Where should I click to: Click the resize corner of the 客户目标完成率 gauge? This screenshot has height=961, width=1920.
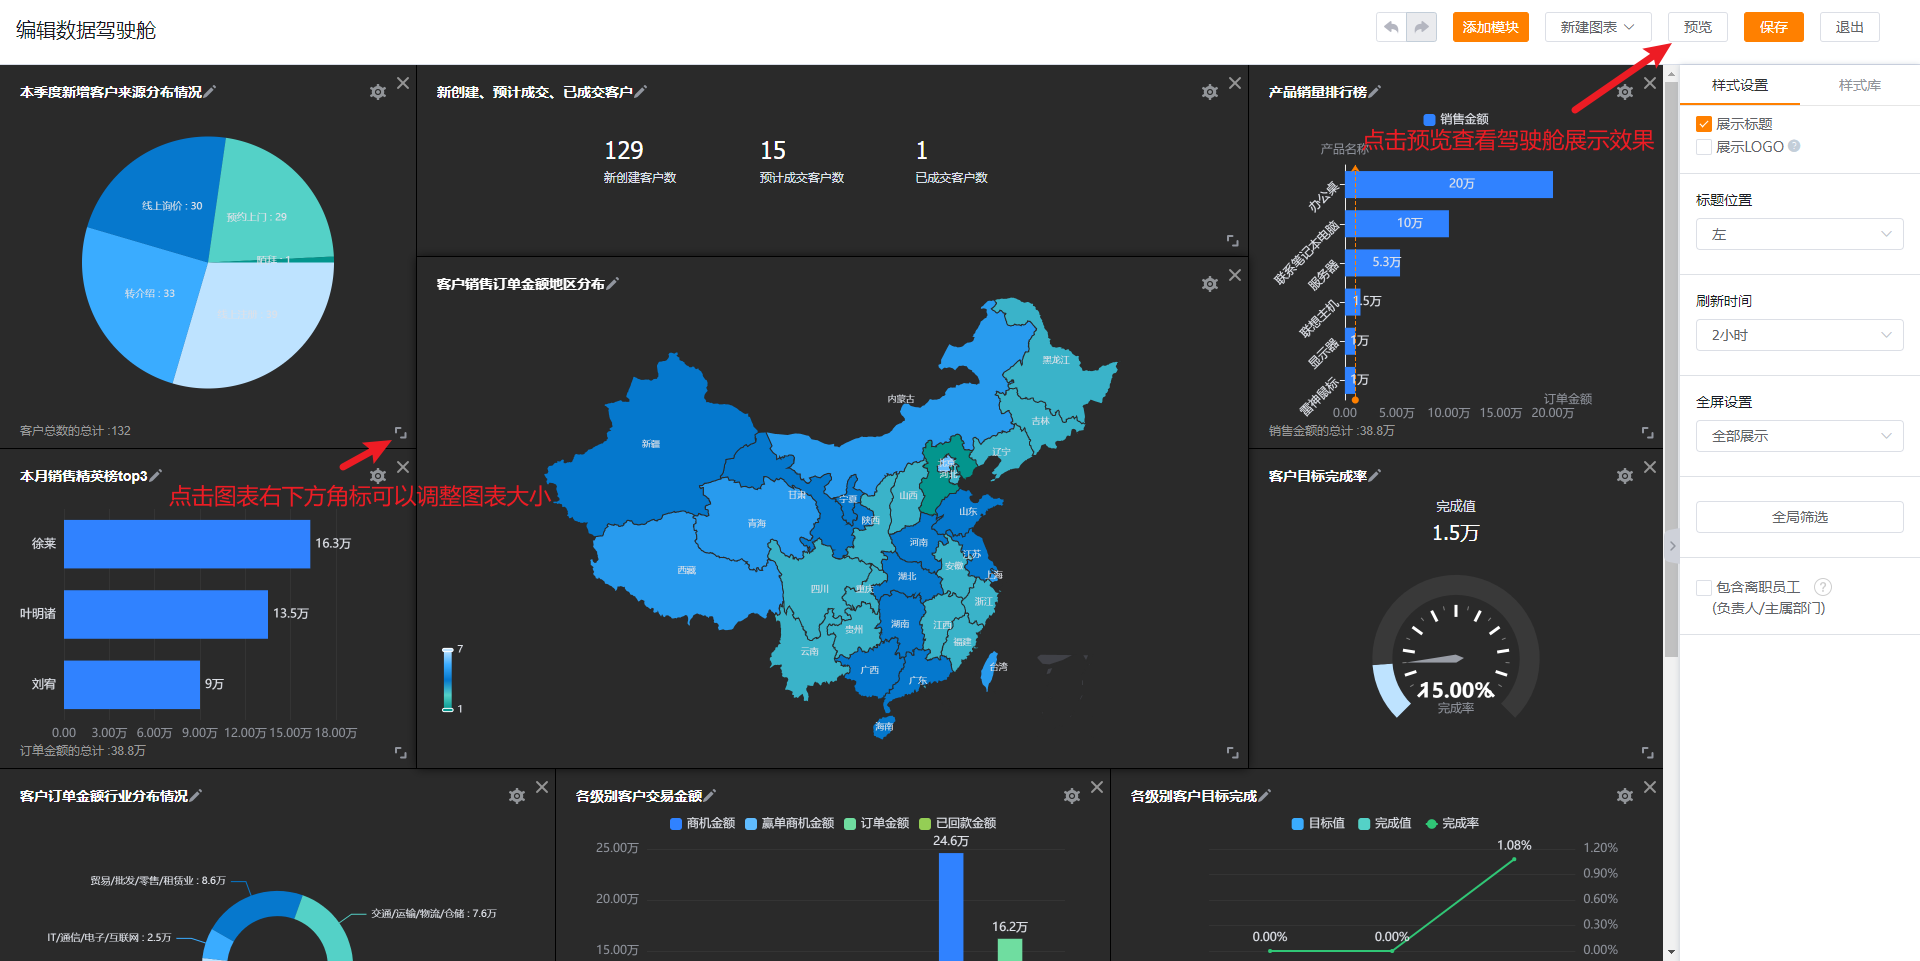click(x=1647, y=753)
